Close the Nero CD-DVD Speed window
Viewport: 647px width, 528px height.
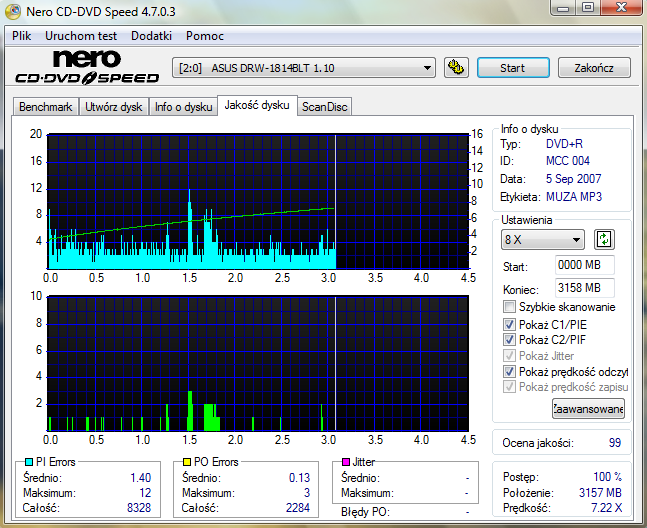(x=621, y=8)
